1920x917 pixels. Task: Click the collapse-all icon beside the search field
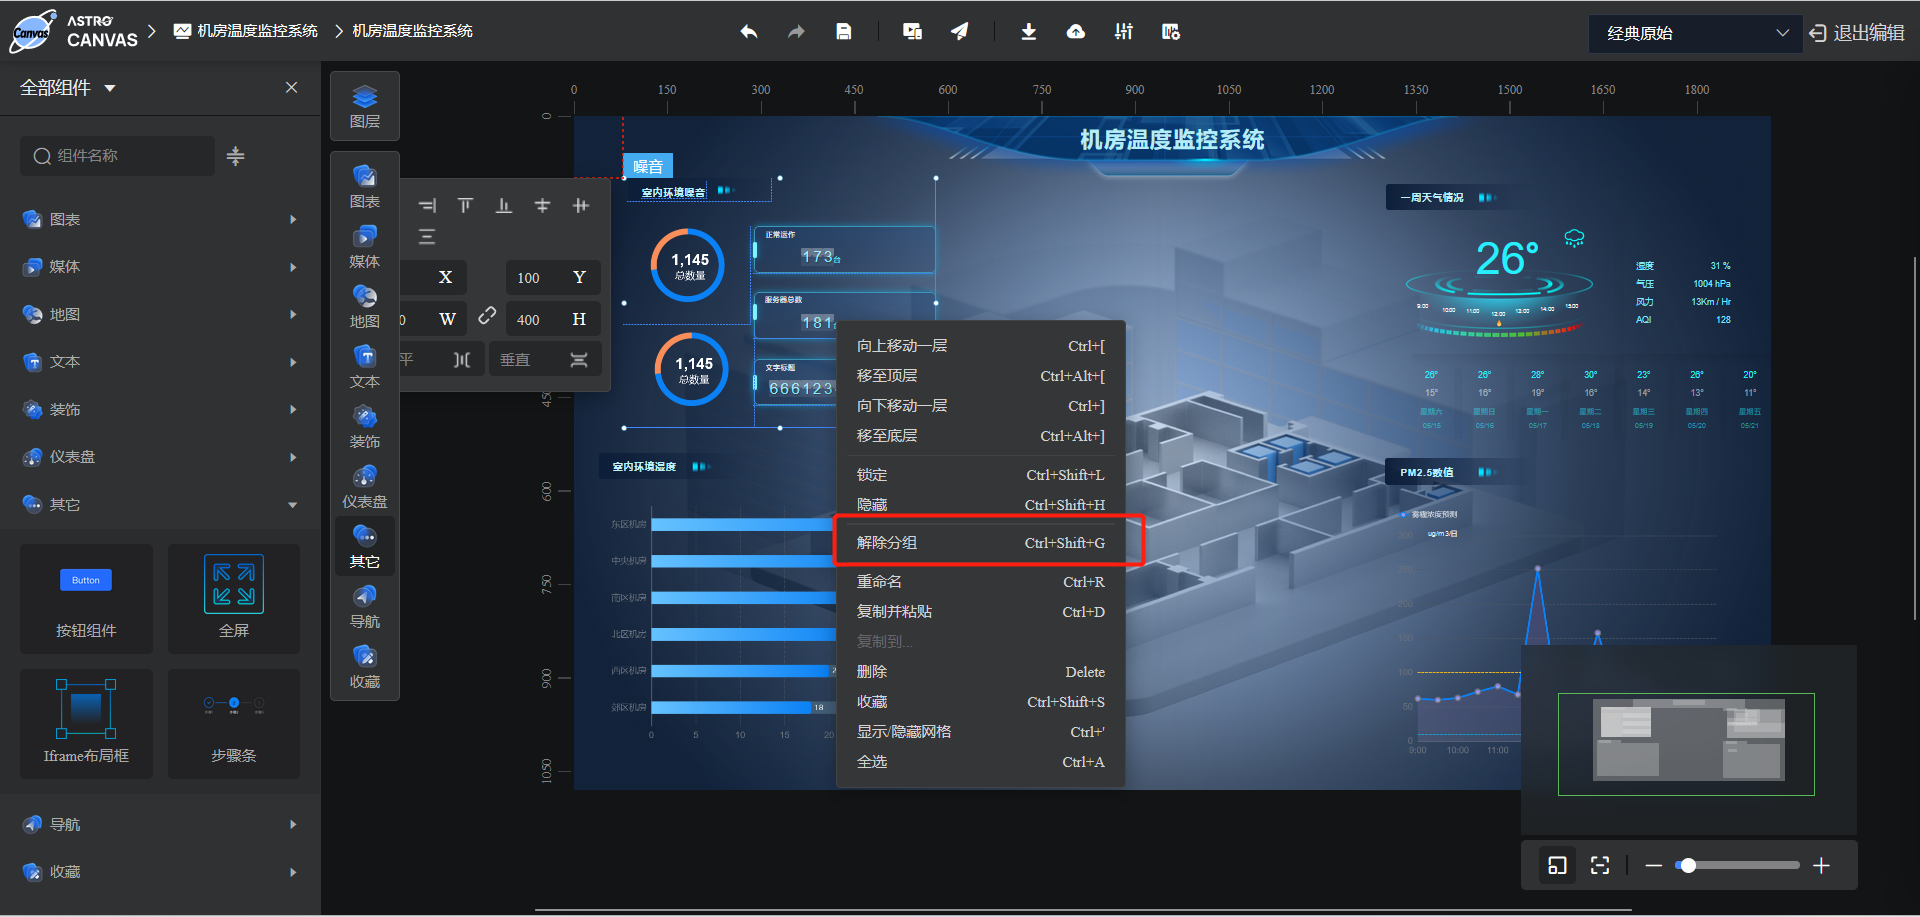(x=235, y=156)
